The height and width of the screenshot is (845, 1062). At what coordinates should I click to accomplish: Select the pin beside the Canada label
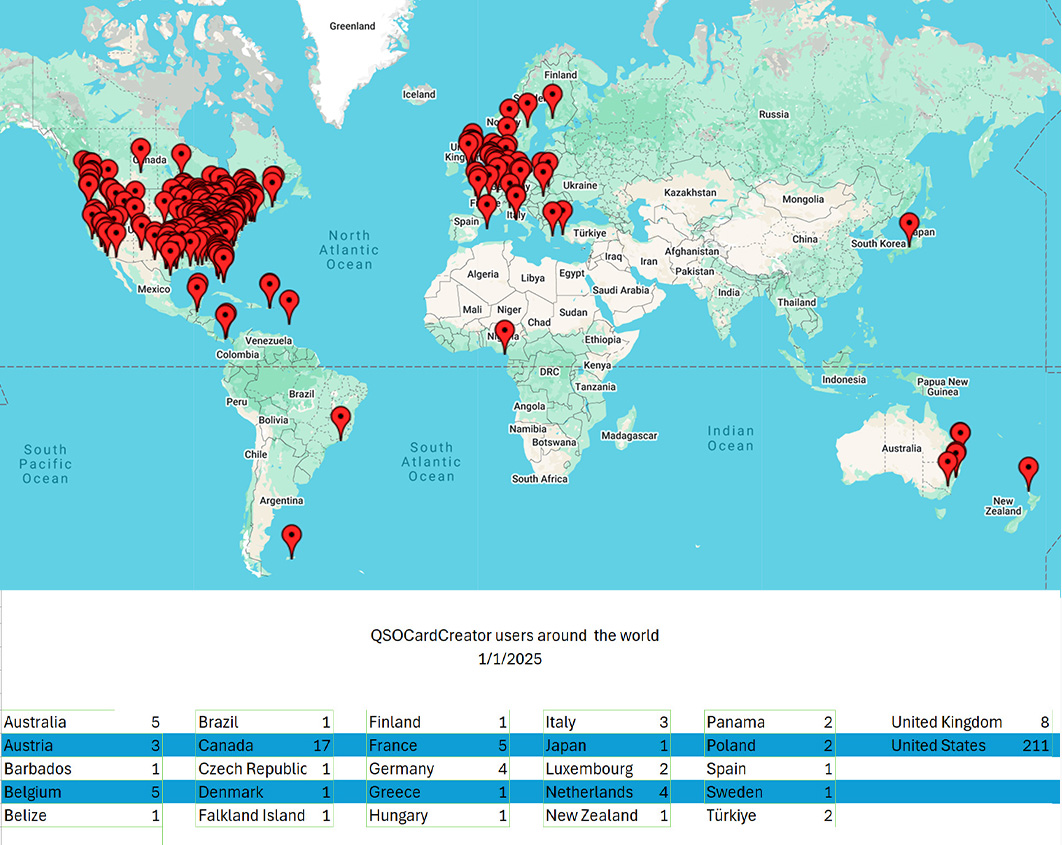click(141, 152)
